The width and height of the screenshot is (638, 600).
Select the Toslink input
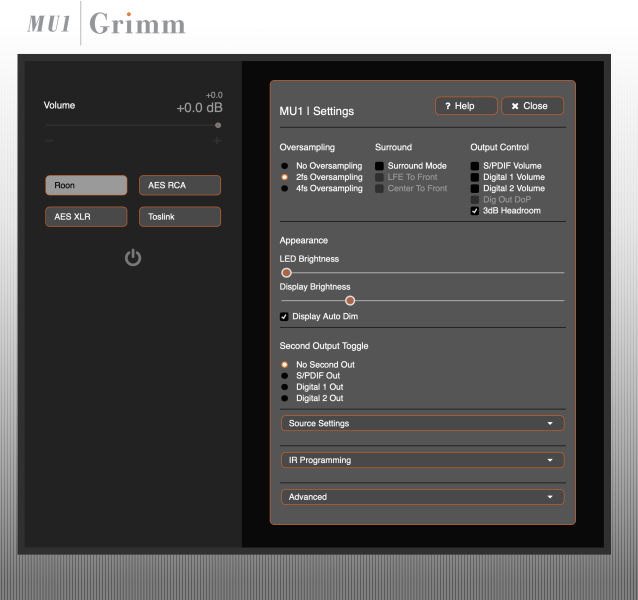[x=180, y=216]
